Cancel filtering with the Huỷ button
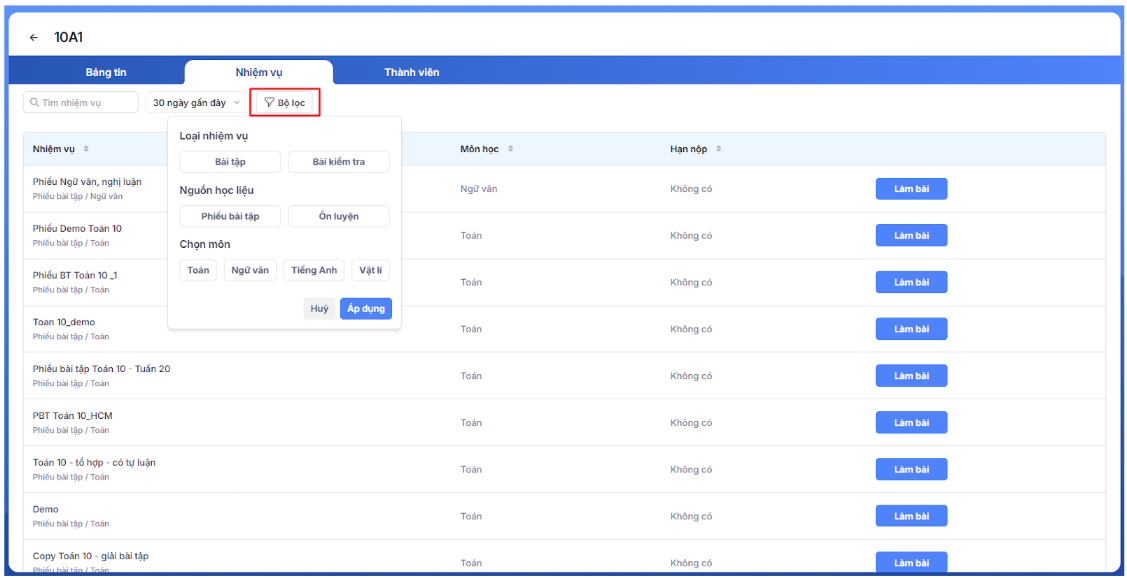1127x578 pixels. pos(319,309)
